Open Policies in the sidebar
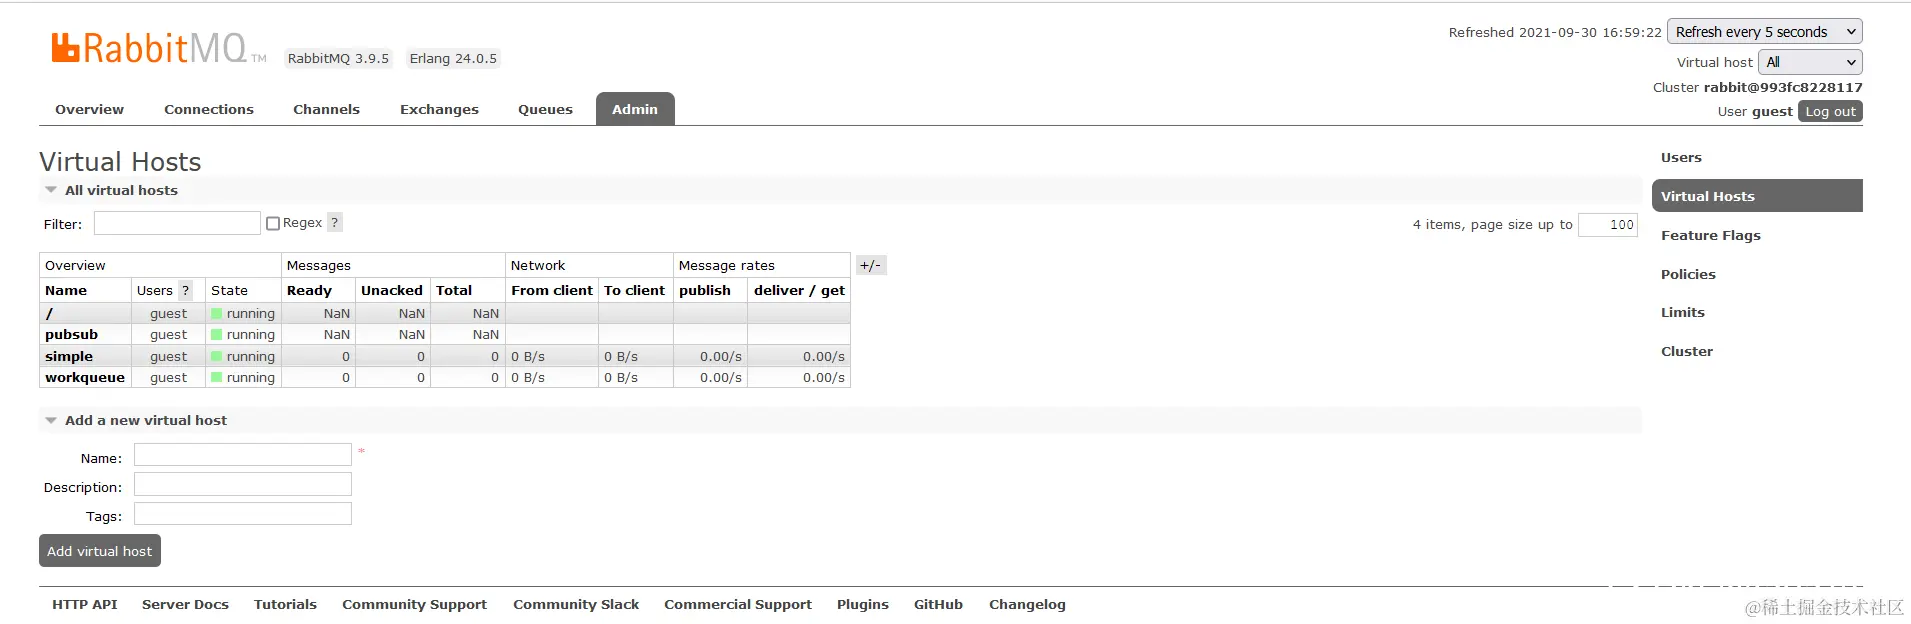The height and width of the screenshot is (624, 1911). 1688,274
